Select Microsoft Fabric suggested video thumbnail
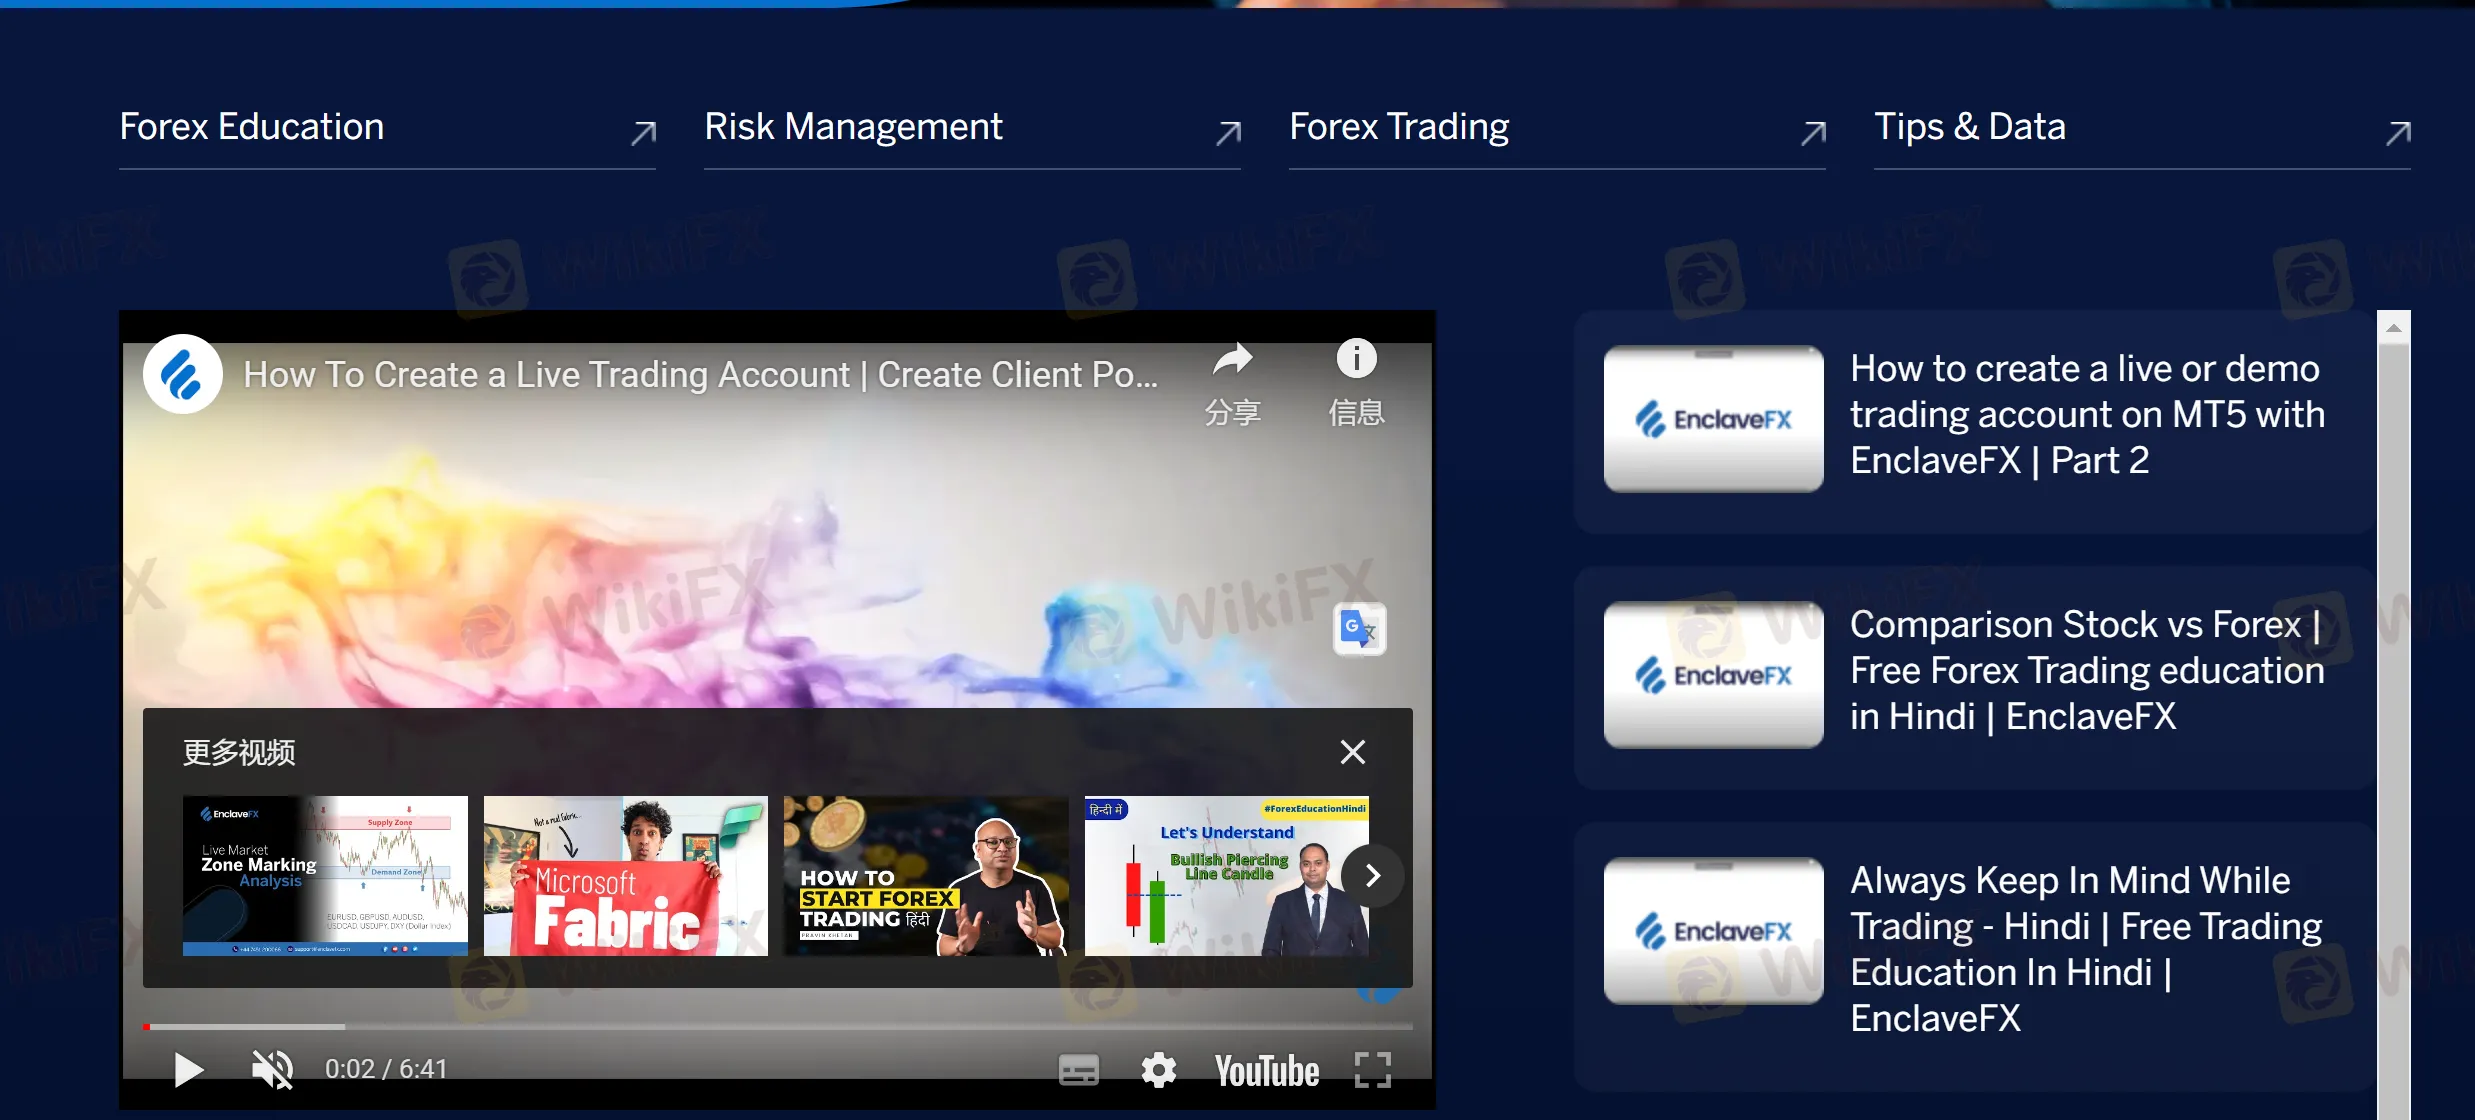The width and height of the screenshot is (2475, 1120). [625, 876]
